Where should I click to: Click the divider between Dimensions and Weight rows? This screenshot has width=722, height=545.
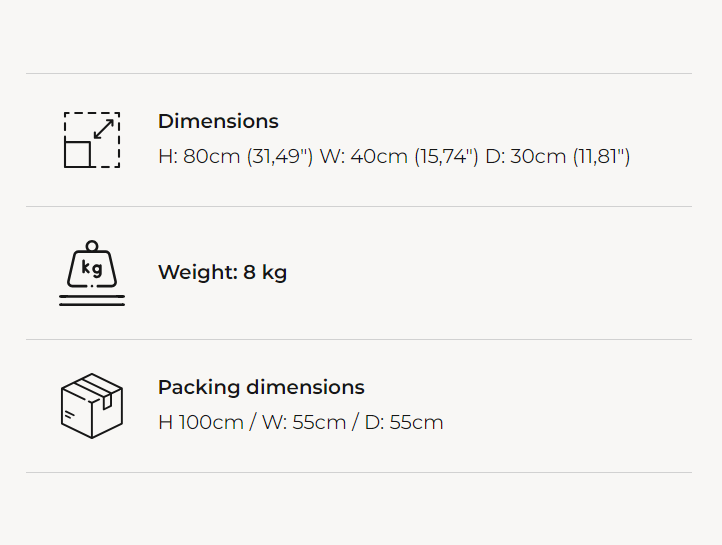pyautogui.click(x=358, y=206)
